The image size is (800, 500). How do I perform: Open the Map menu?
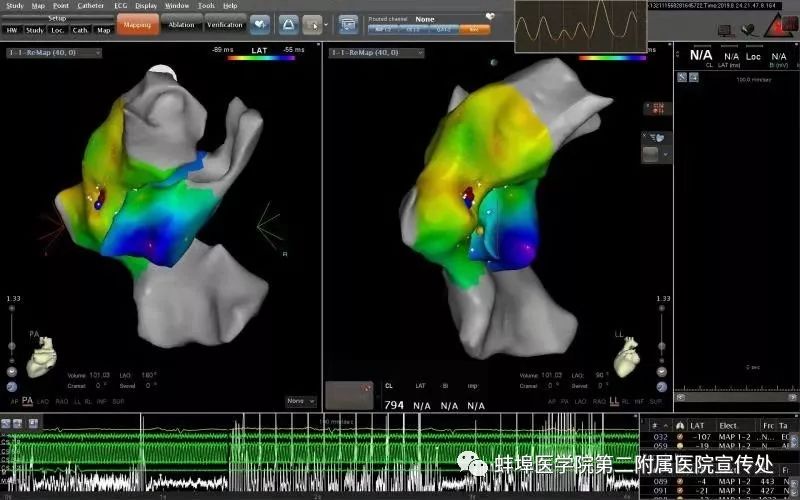click(38, 6)
